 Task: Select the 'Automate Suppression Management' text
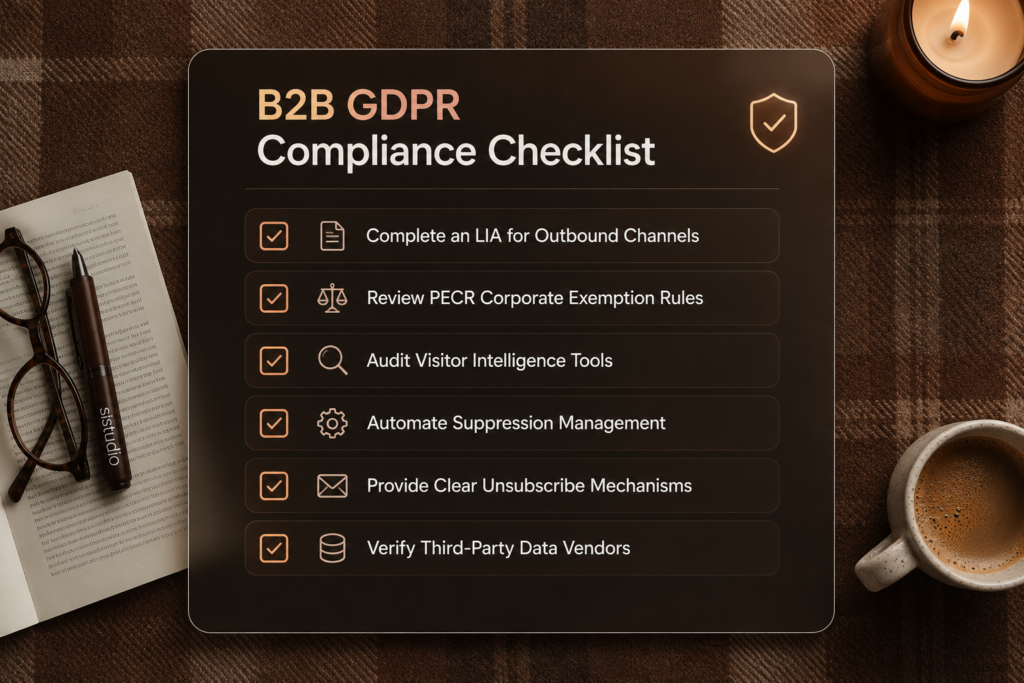click(x=516, y=423)
